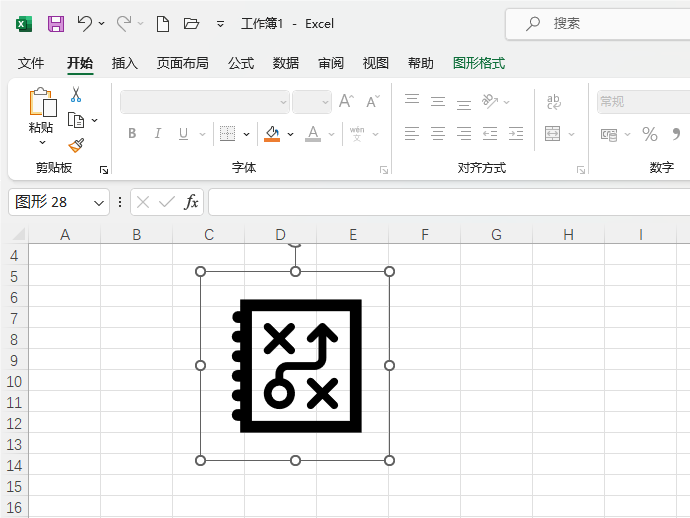Screen dimensions: 690x518
Task: Open the Name Box showing 图形 28
Action: (59, 202)
